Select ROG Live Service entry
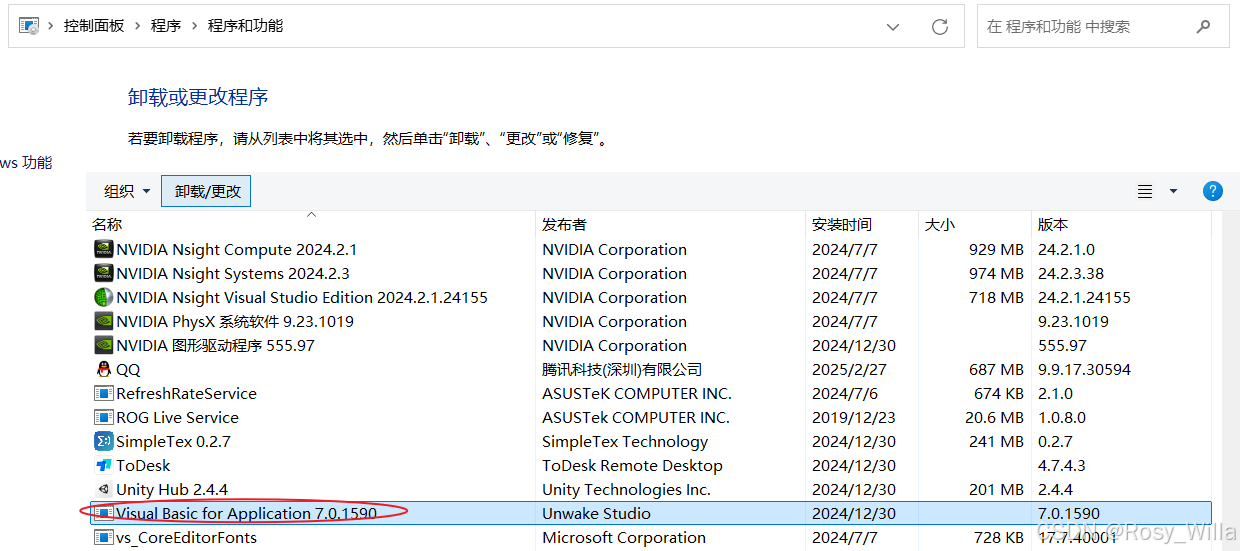Screen dimensions: 1240x551 177,418
